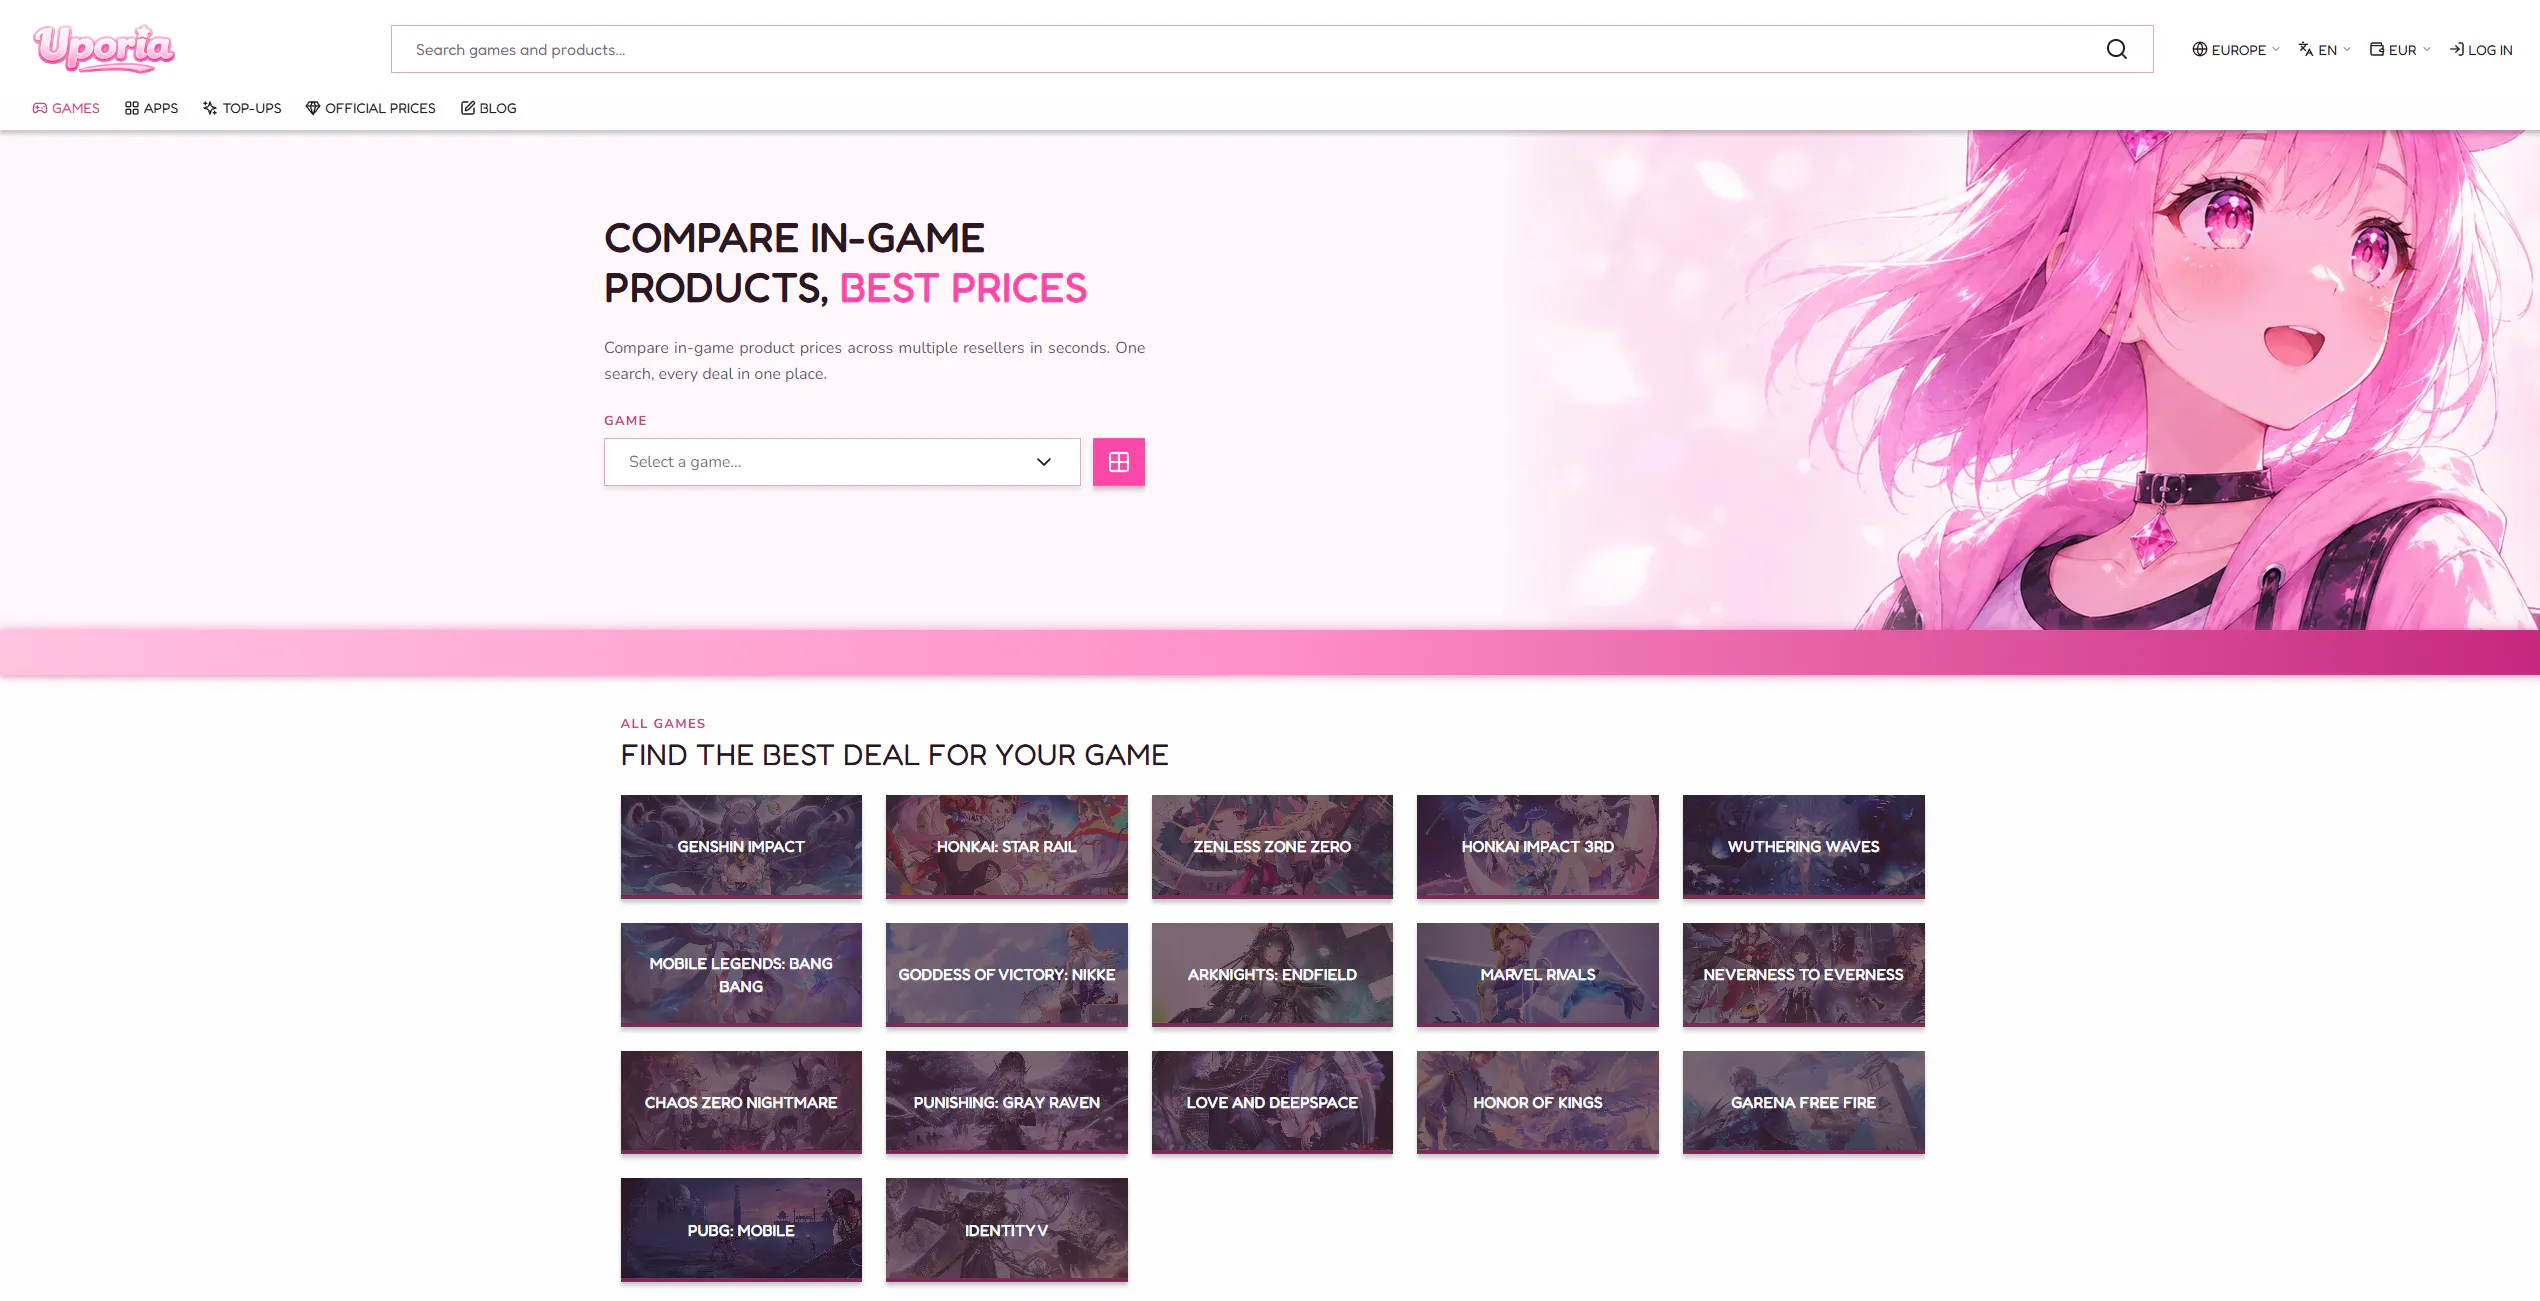
Task: Open the Zenless Zone Zero card
Action: click(x=1272, y=847)
